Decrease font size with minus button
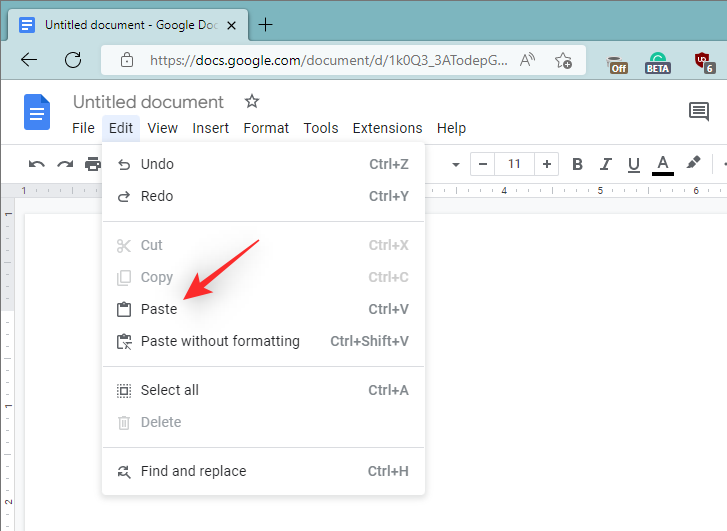The width and height of the screenshot is (727, 531). click(x=483, y=164)
